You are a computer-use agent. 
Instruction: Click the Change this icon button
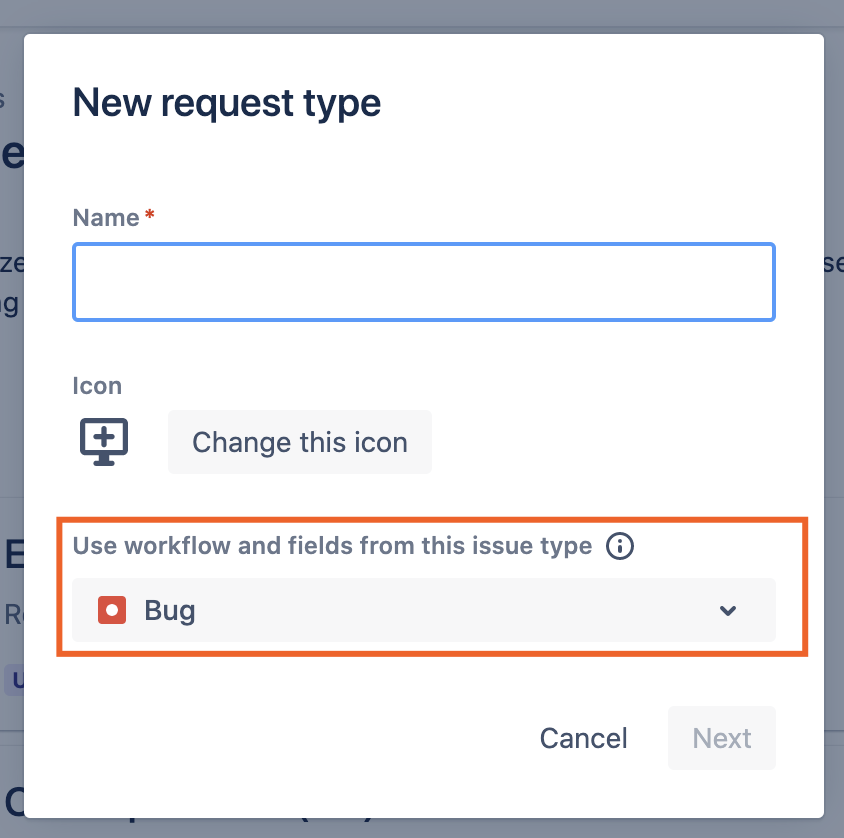pyautogui.click(x=300, y=442)
